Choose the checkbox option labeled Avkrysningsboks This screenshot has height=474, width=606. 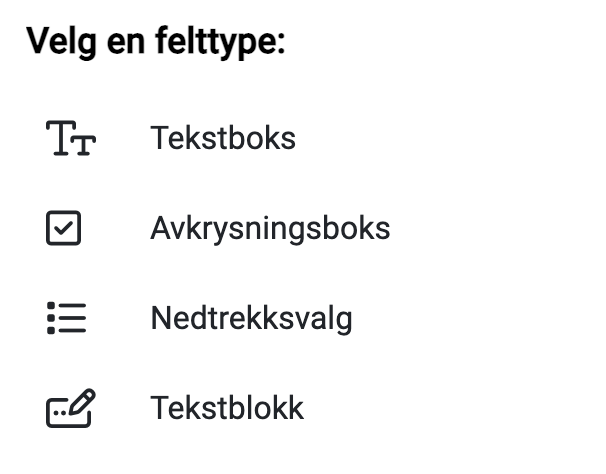tap(270, 228)
